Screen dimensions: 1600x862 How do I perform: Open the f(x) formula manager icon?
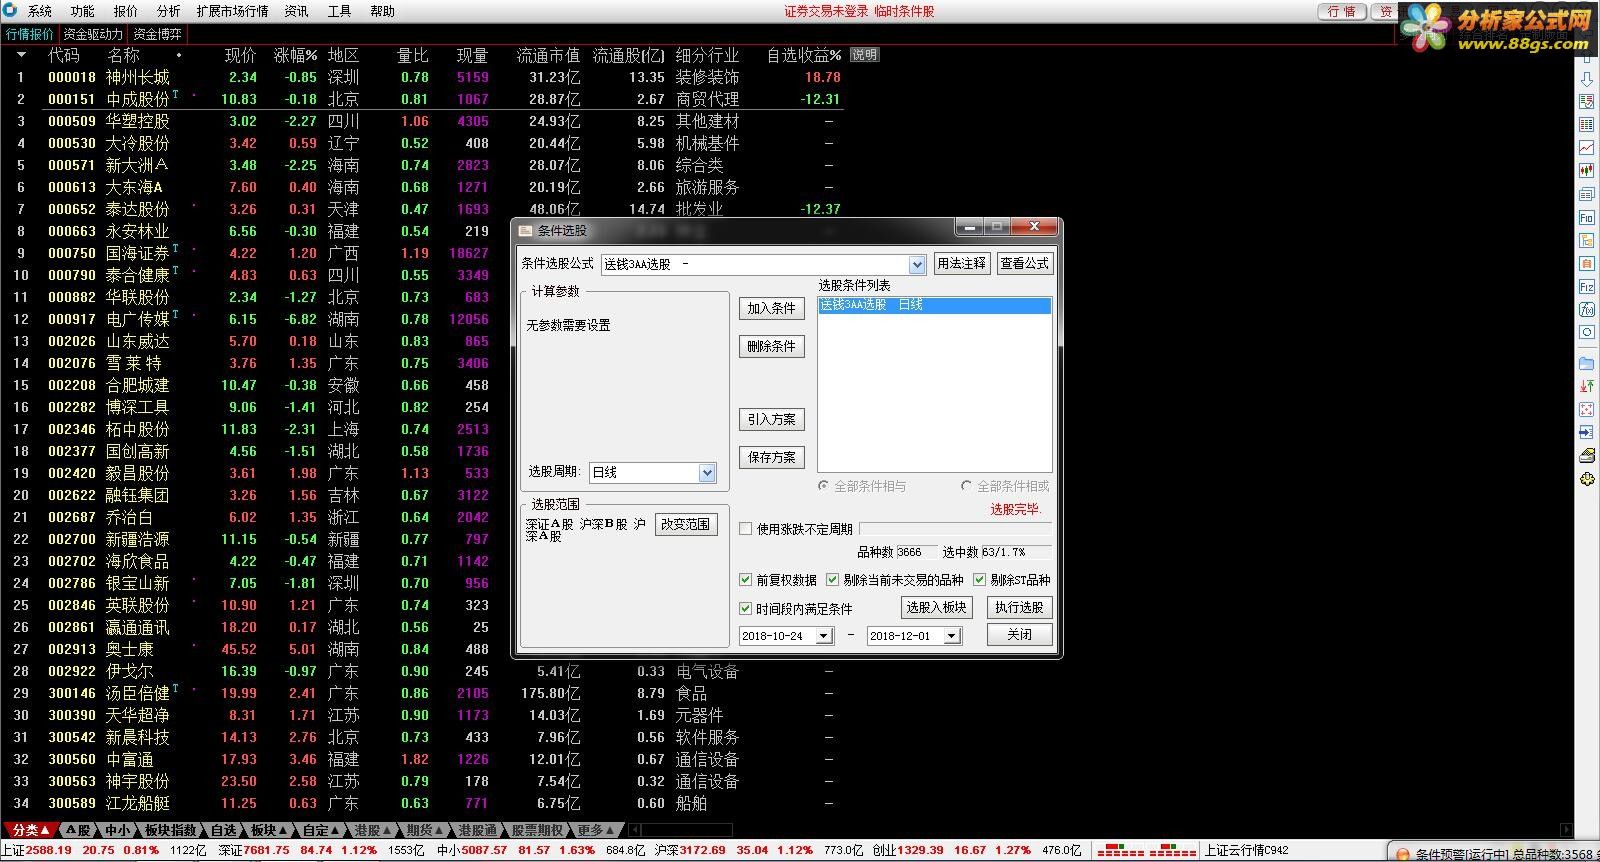coord(1586,309)
